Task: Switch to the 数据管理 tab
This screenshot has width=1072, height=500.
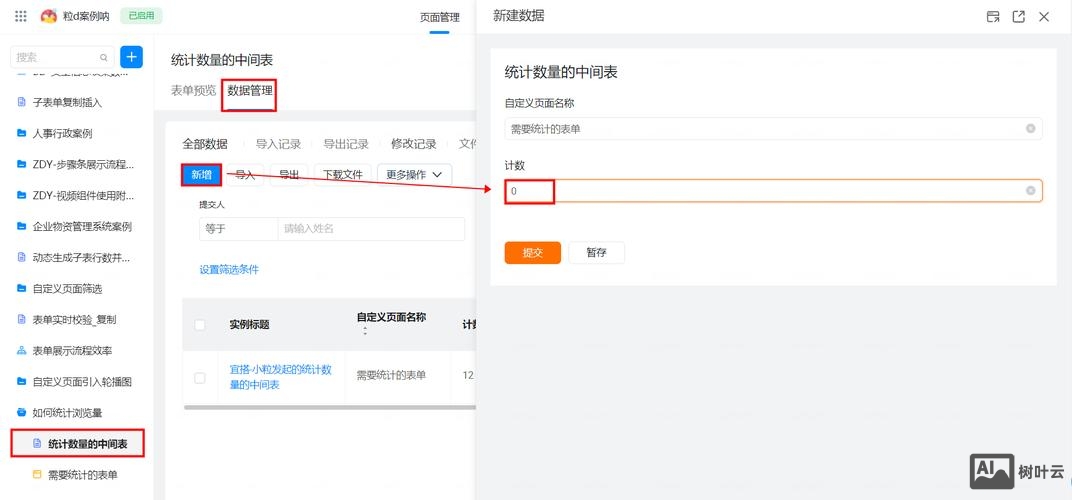Action: [x=250, y=90]
